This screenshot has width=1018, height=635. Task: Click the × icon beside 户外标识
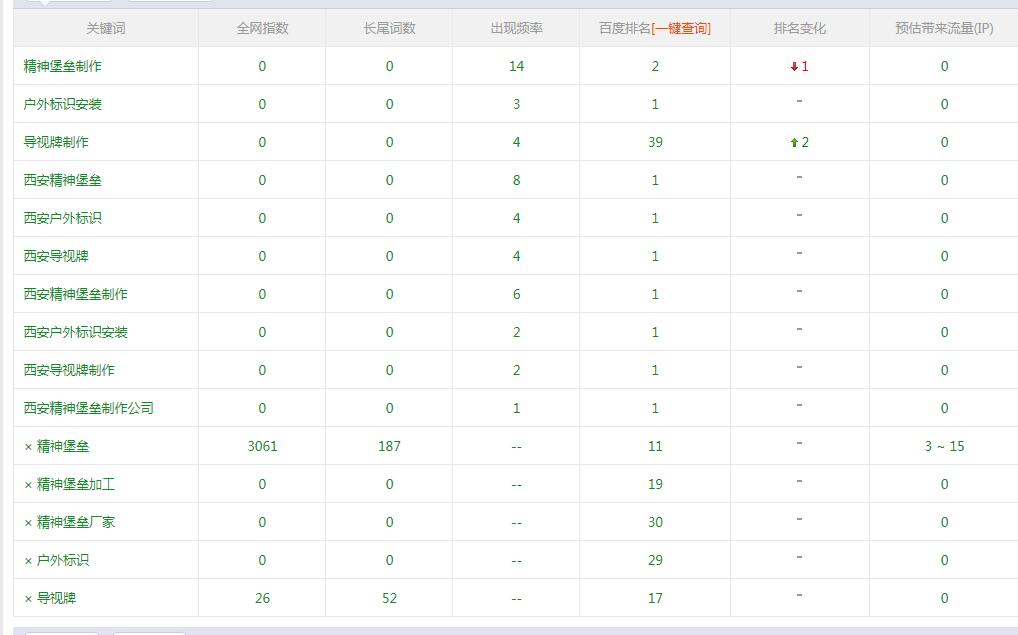pos(28,561)
